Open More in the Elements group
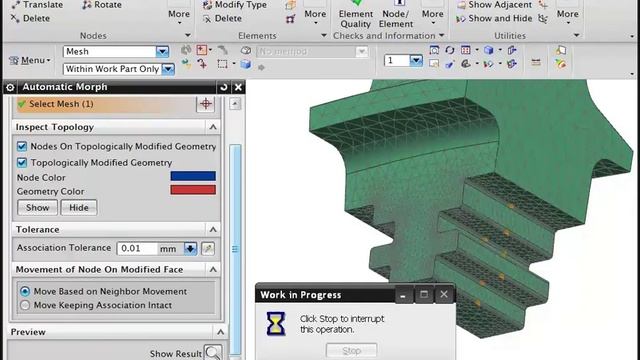This screenshot has width=640, height=360. click(x=315, y=15)
